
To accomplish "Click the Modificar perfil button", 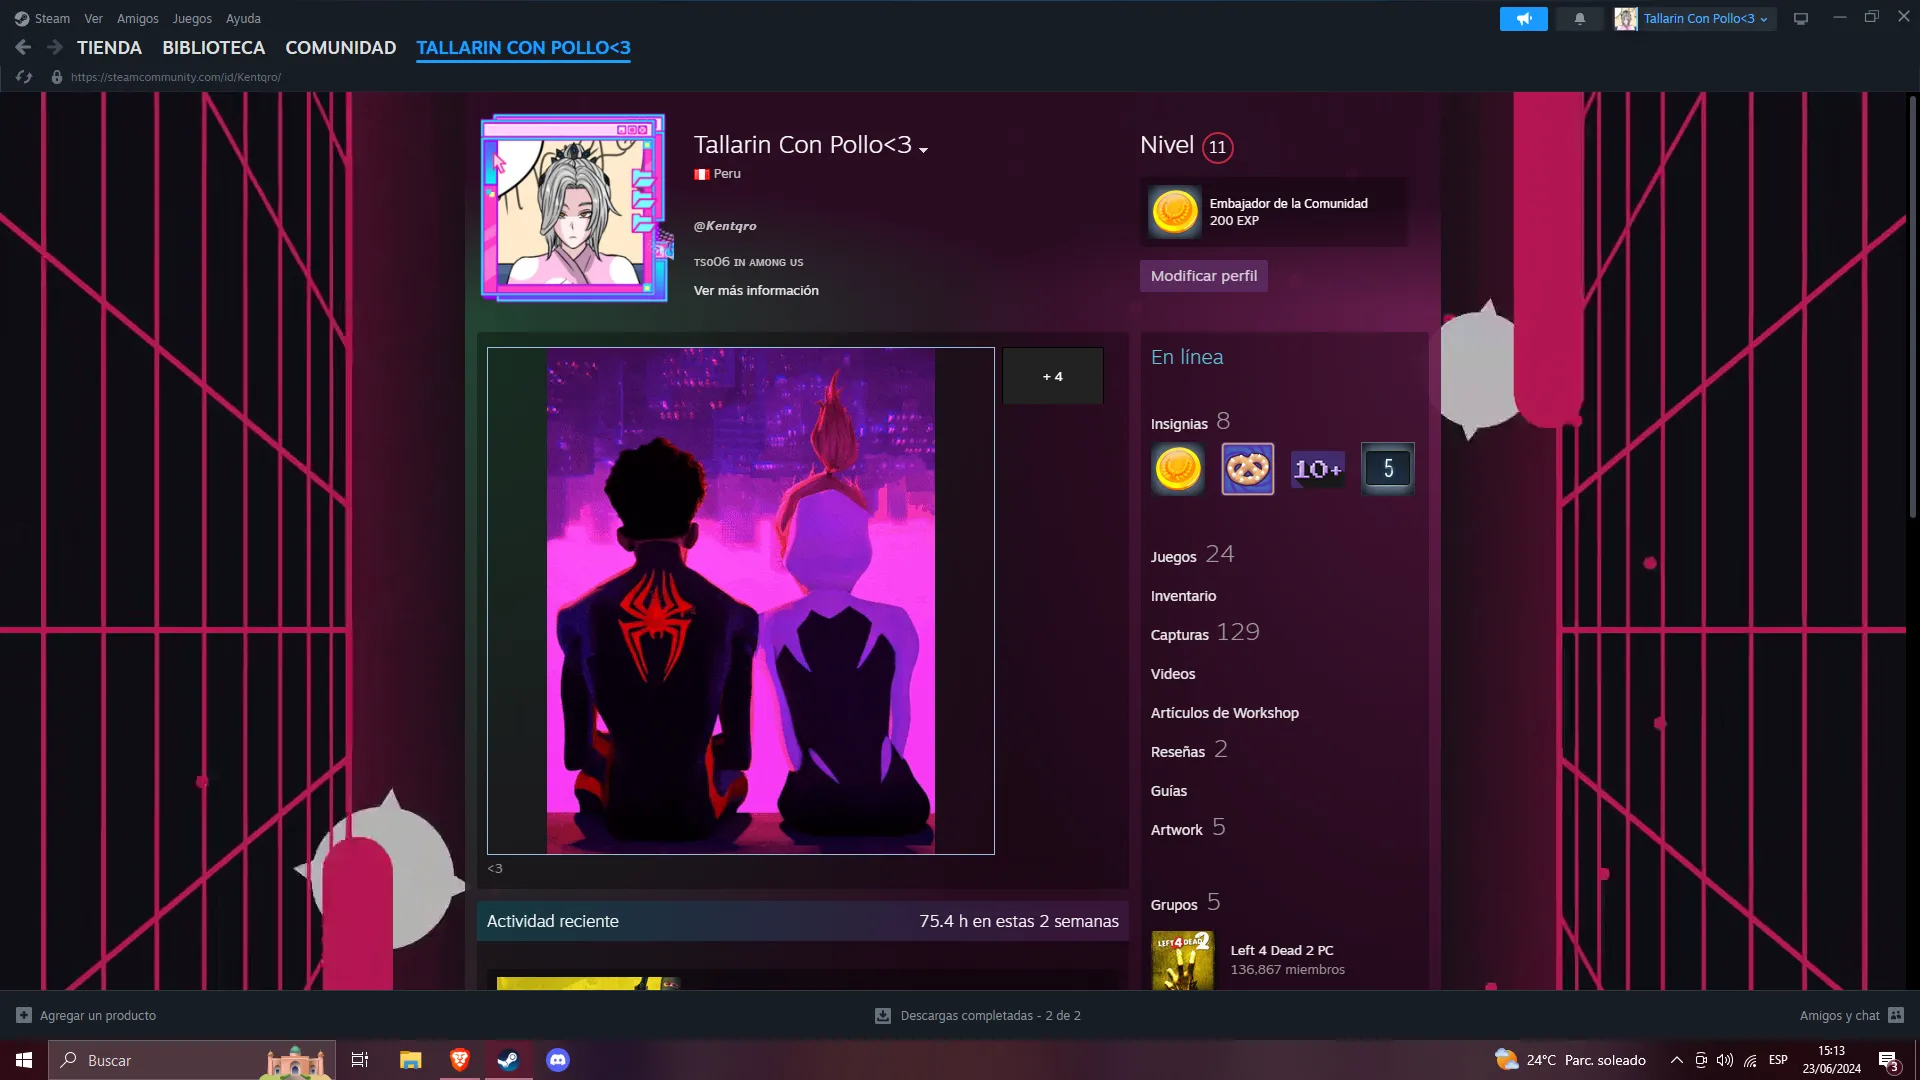I will [1203, 276].
